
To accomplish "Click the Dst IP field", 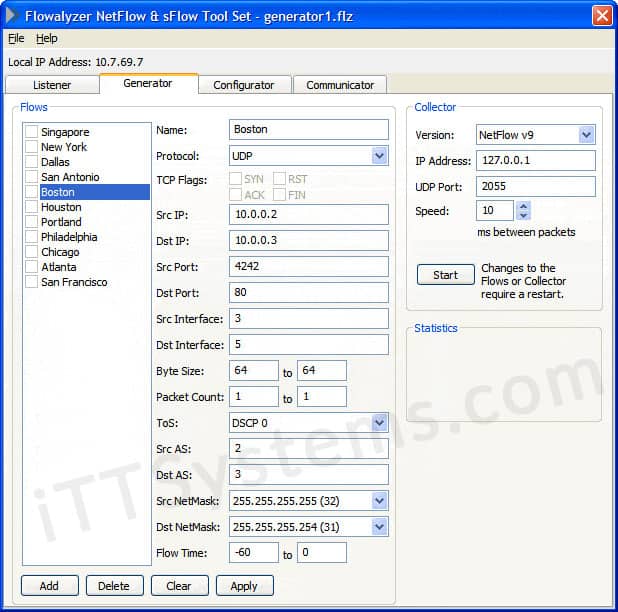I will tap(309, 240).
